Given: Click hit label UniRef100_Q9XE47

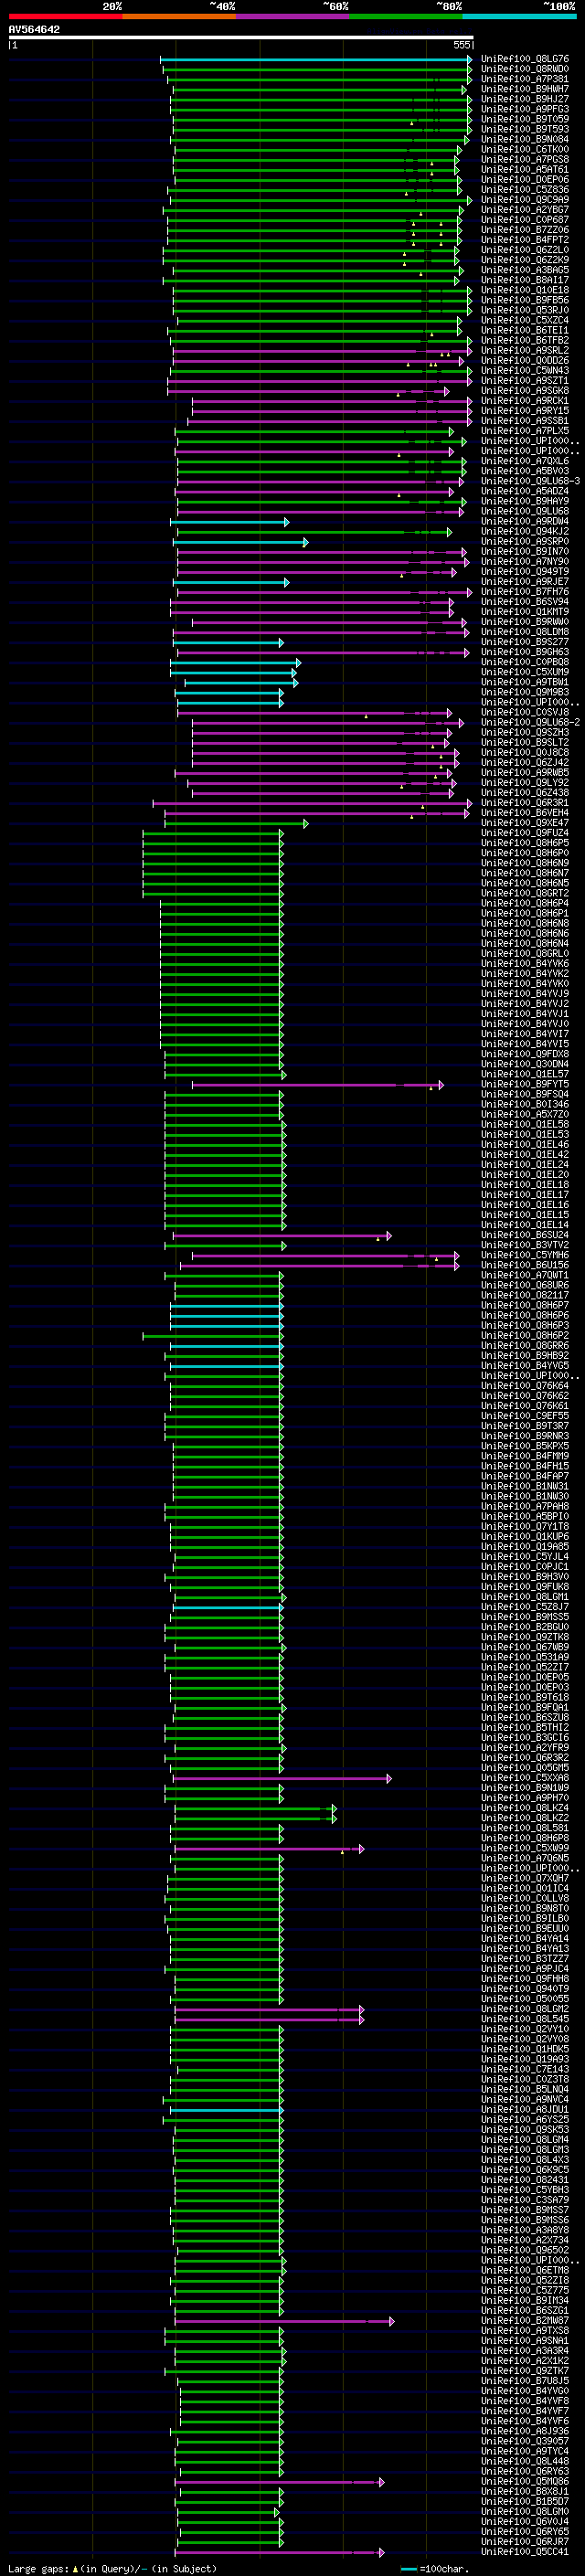Looking at the screenshot, I should point(525,823).
